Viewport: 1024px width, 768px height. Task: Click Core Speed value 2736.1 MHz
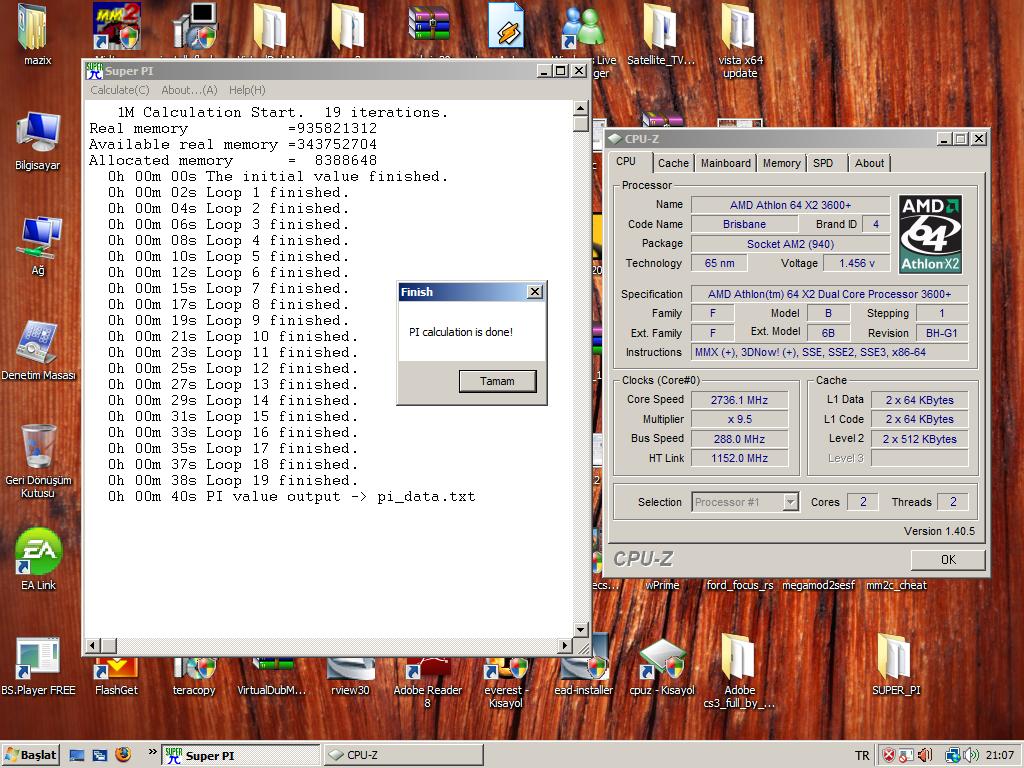739,400
